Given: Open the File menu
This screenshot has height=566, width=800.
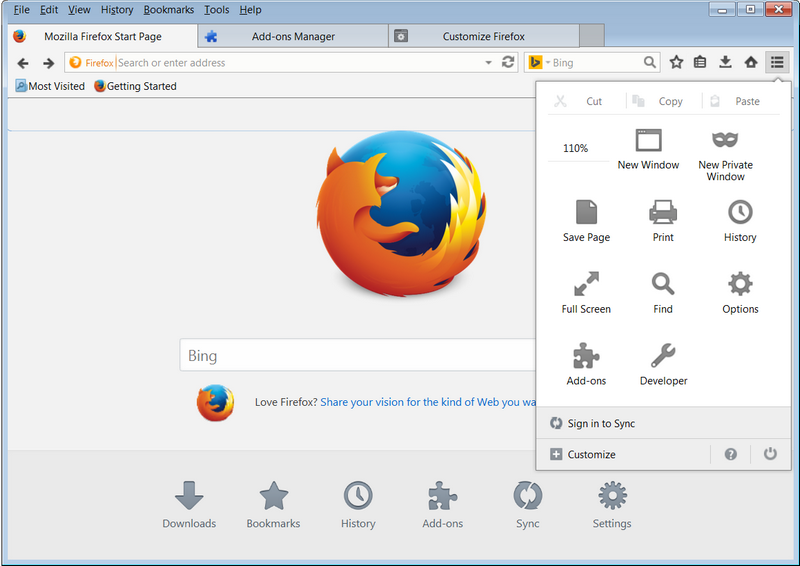Looking at the screenshot, I should [21, 10].
